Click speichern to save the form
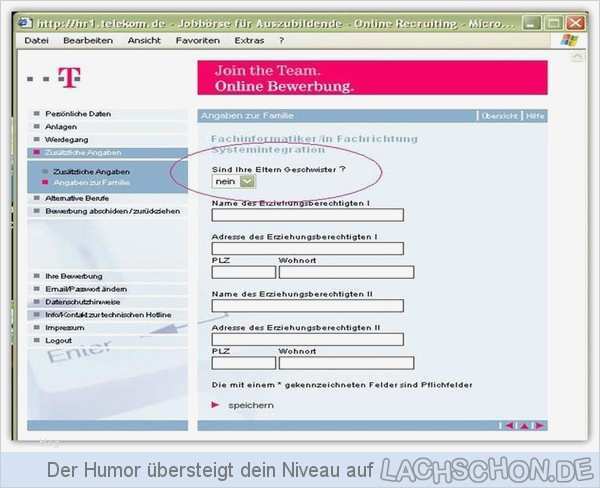600x488 pixels. pos(251,405)
